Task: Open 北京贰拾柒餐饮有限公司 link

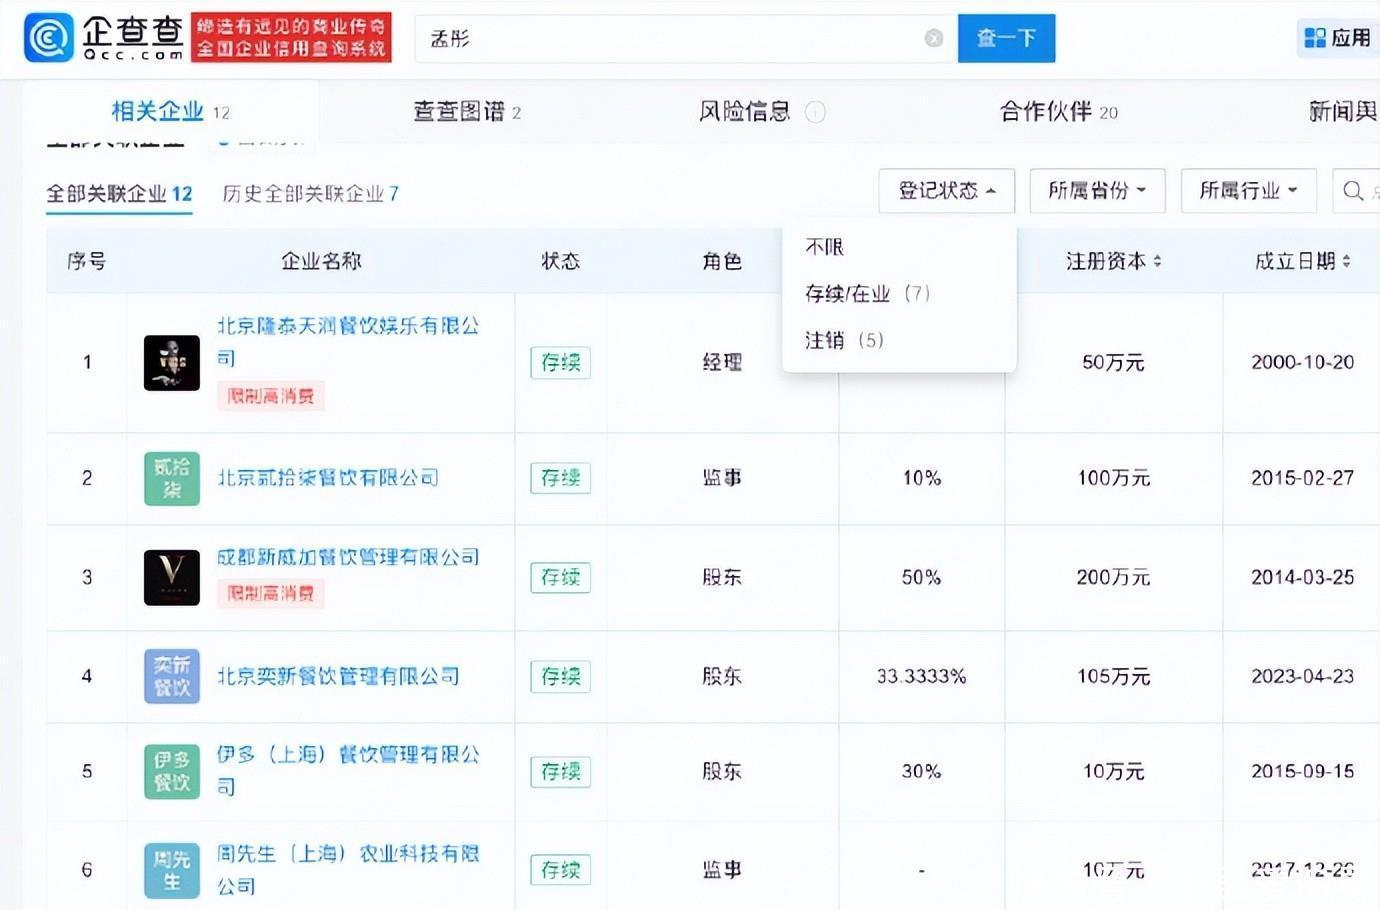Action: pyautogui.click(x=328, y=478)
